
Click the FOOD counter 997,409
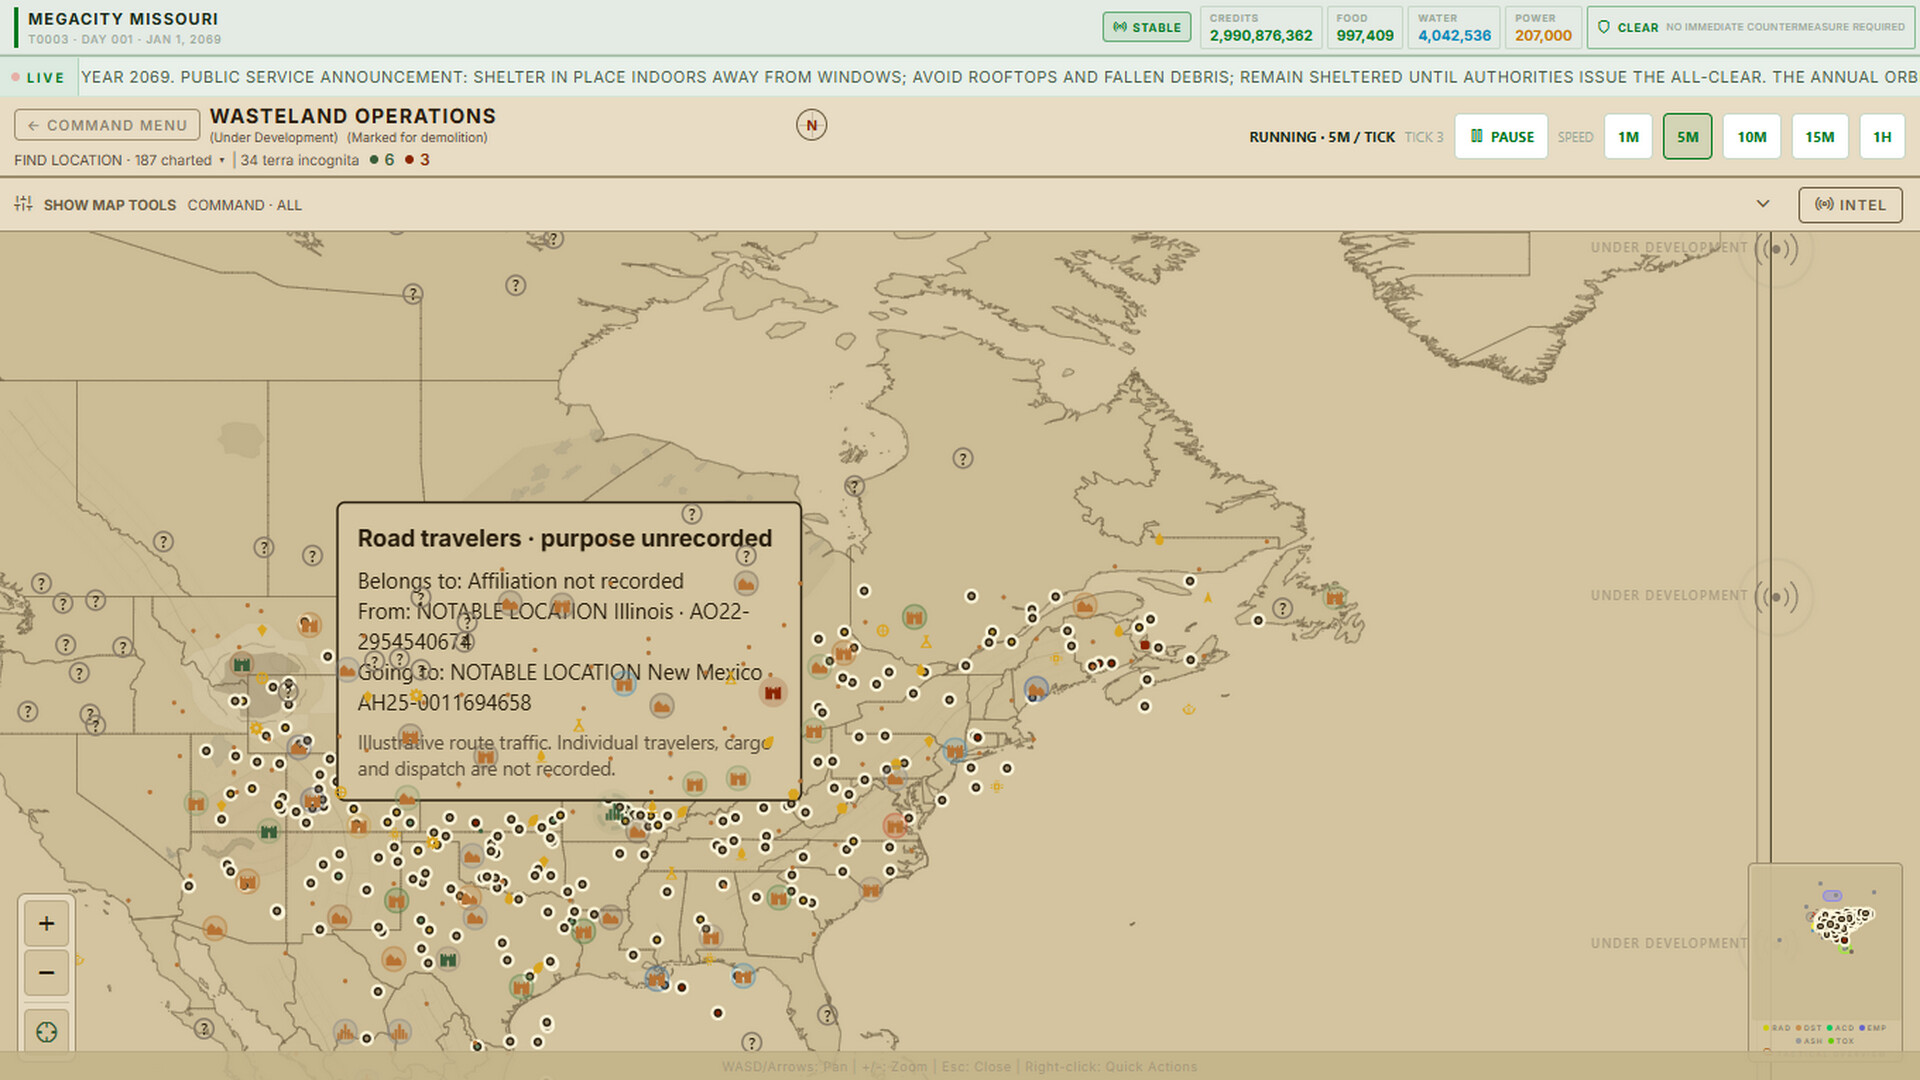(1365, 35)
